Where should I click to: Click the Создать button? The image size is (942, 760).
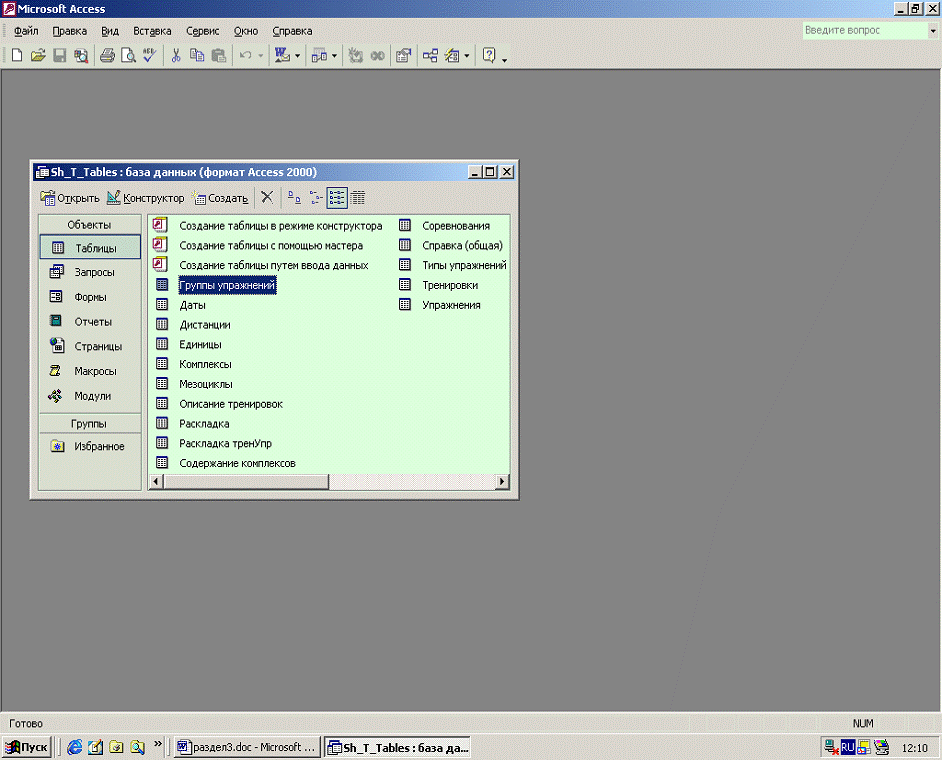pos(220,198)
